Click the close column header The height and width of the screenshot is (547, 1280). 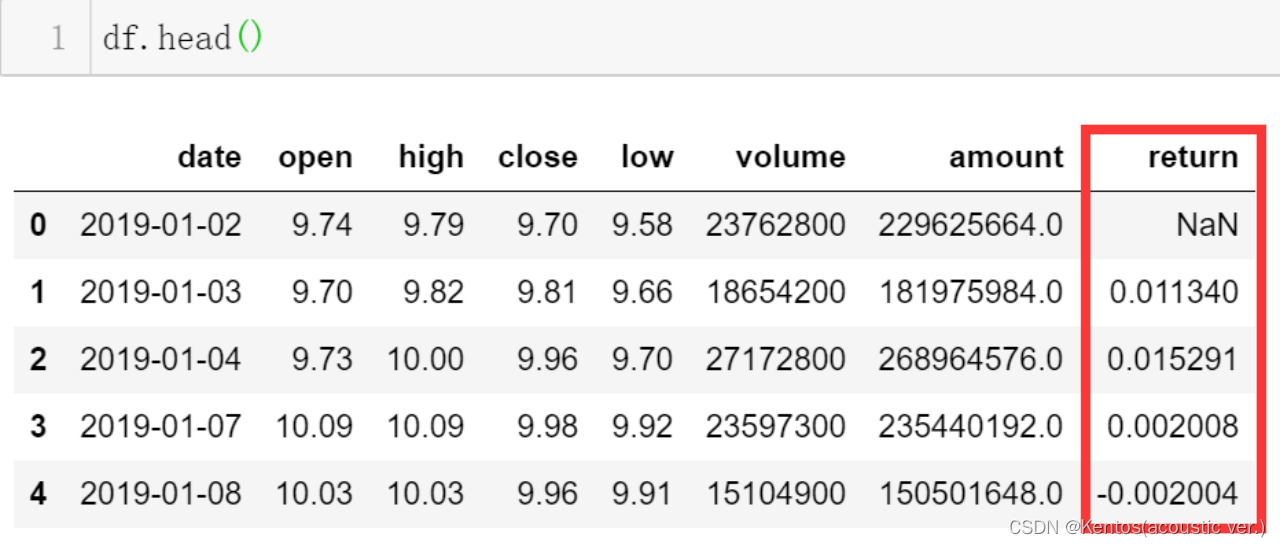point(537,157)
